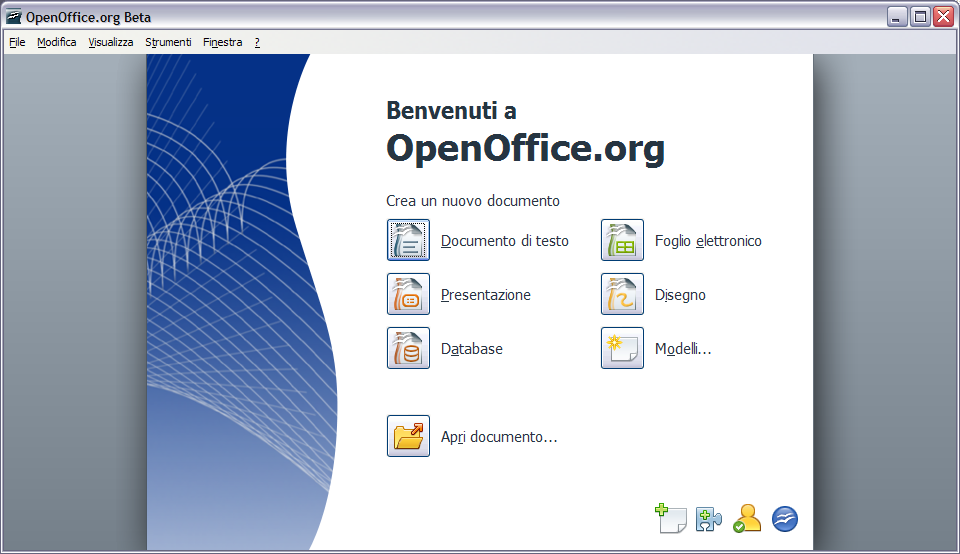
Task: Open the Modifica menu
Action: (x=56, y=42)
